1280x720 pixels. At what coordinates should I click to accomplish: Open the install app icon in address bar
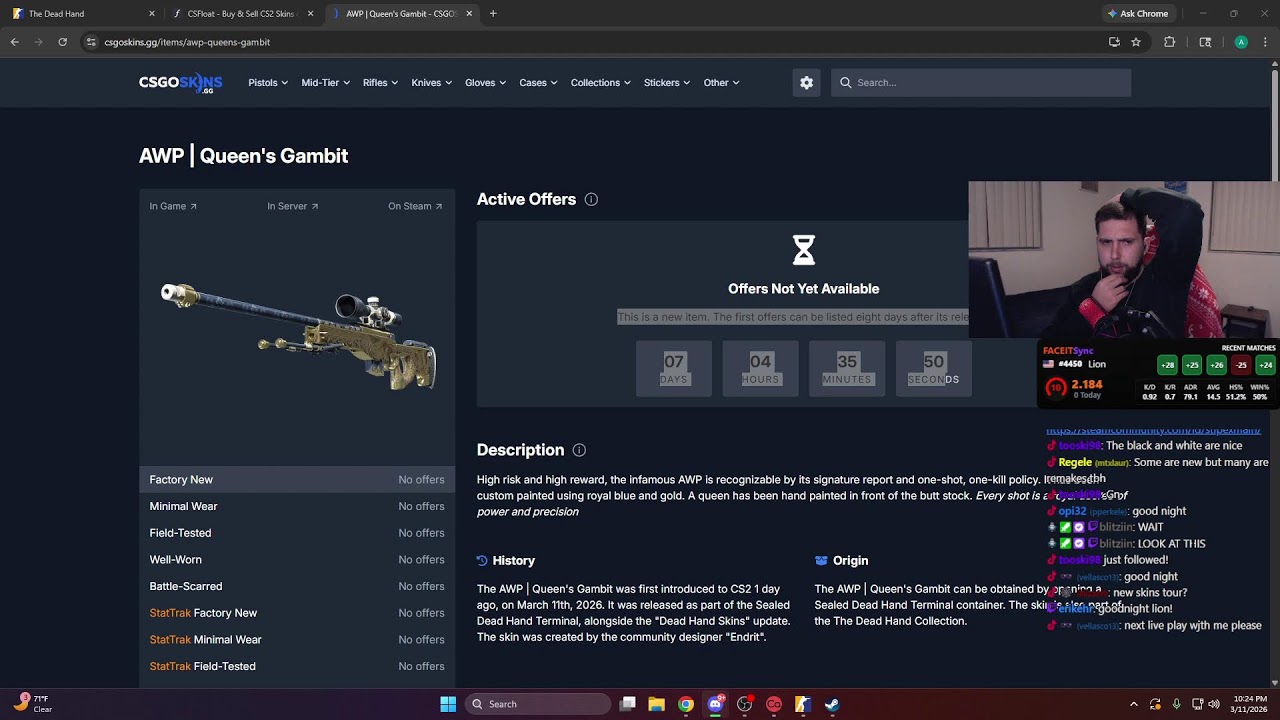coord(1114,42)
